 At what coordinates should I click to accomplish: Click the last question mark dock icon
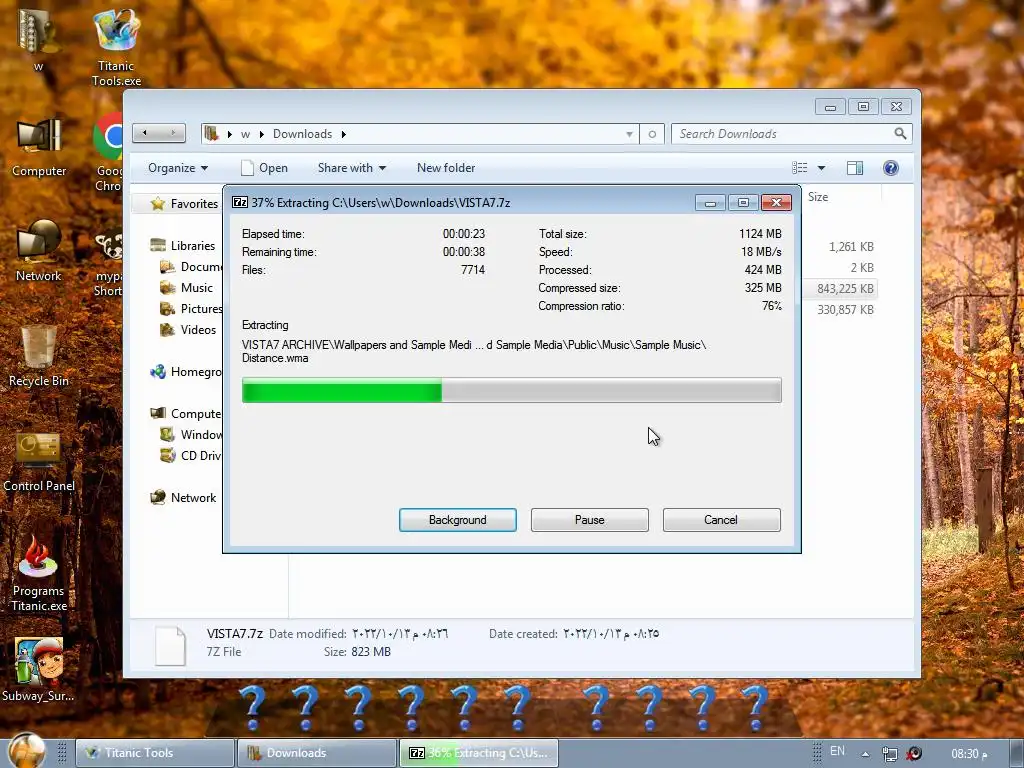[x=756, y=708]
